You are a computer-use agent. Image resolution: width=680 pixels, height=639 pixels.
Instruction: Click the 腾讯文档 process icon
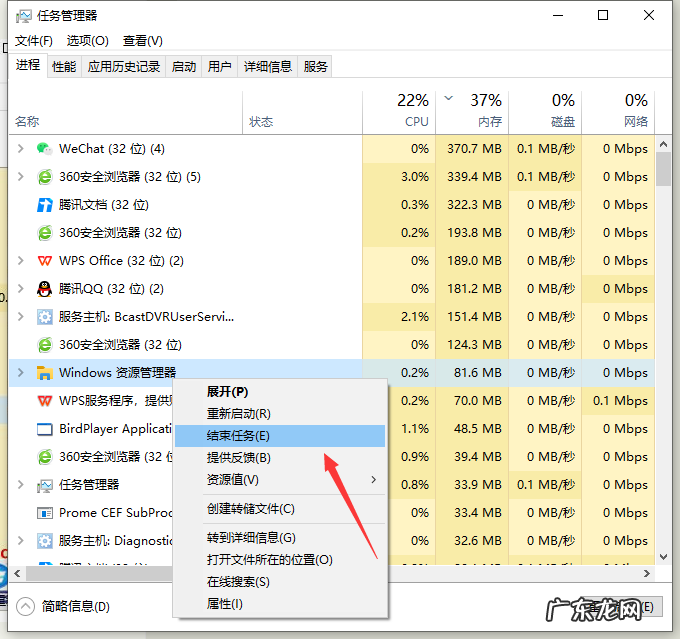tap(44, 205)
